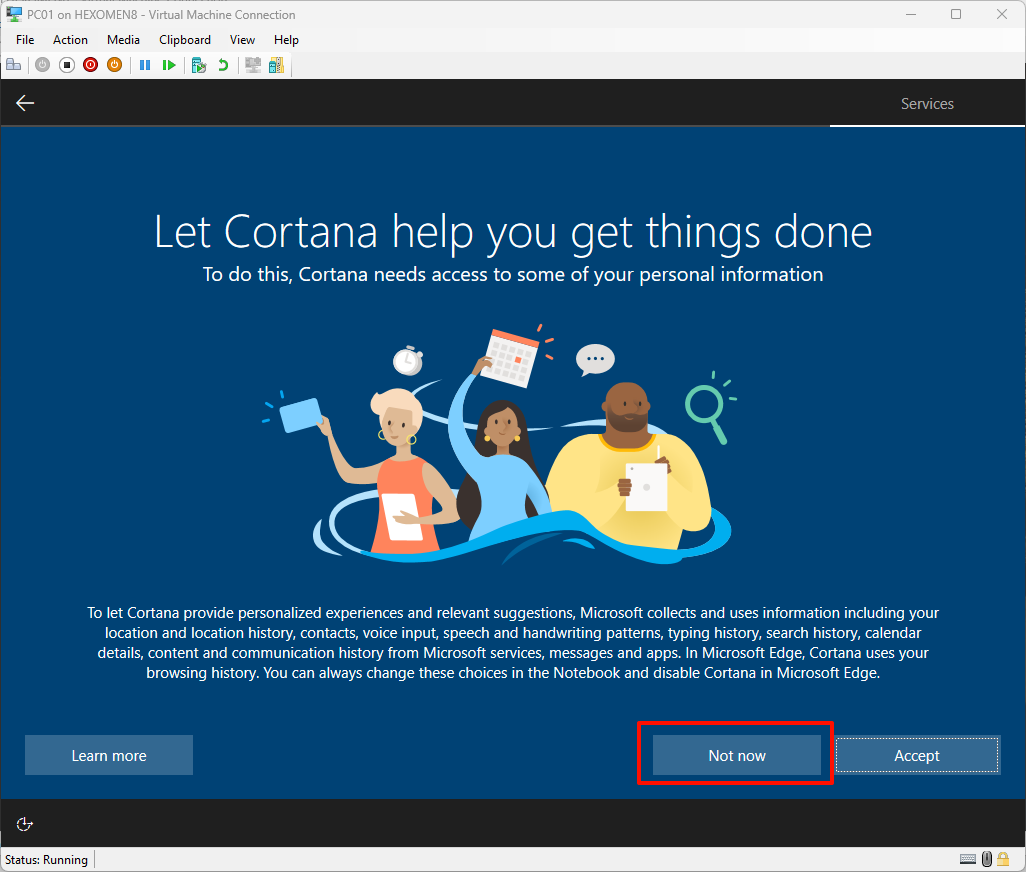
Task: Click the paragraph starting 'To let Cortana provide'
Action: tap(513, 642)
